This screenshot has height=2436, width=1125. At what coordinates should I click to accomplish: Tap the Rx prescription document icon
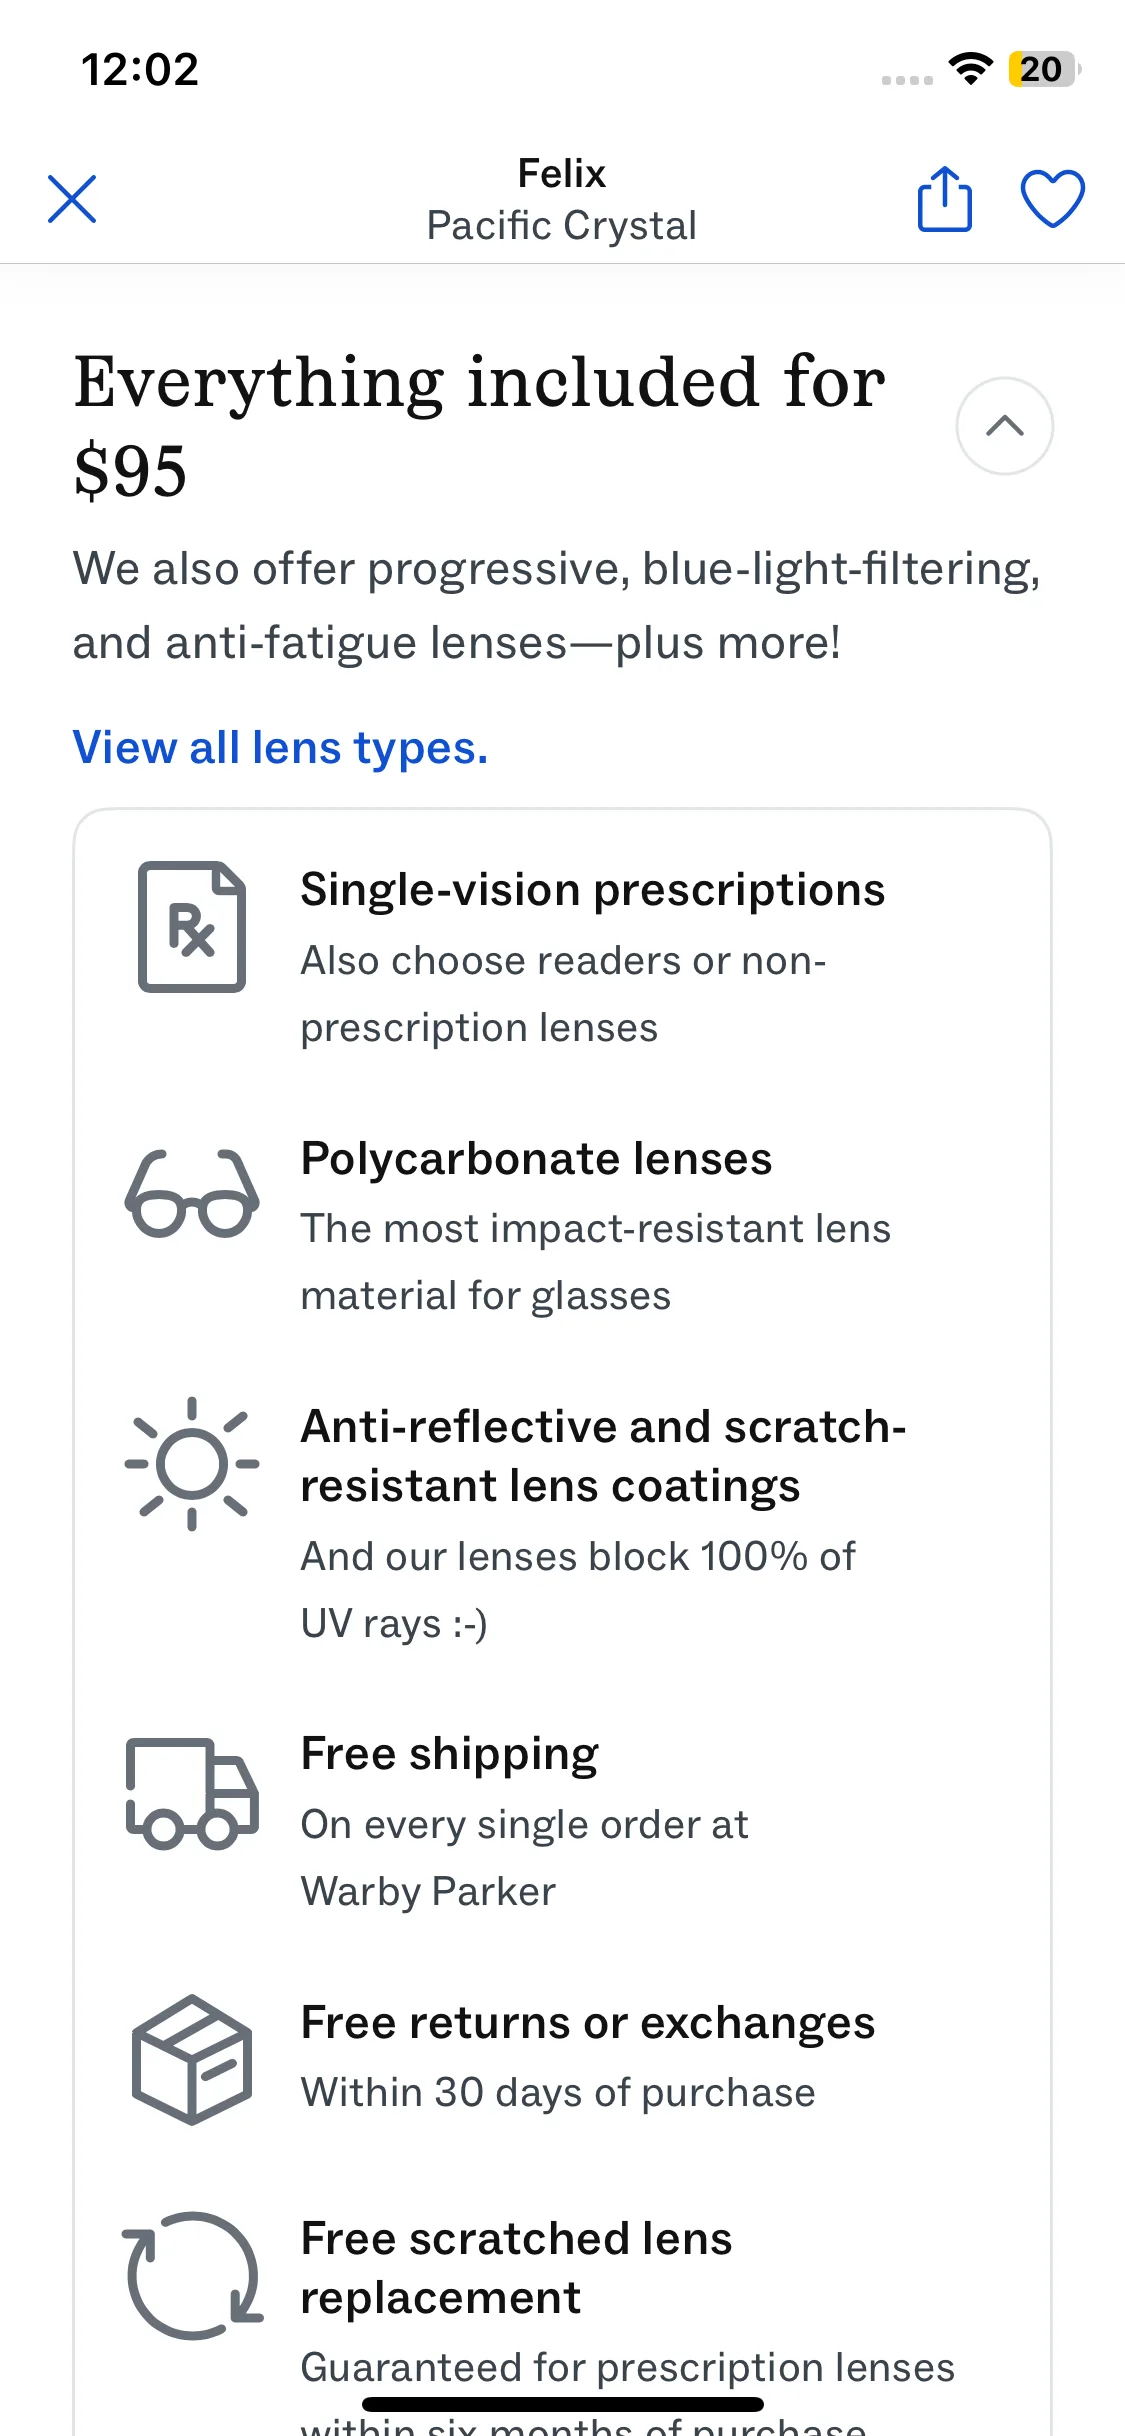pos(192,926)
